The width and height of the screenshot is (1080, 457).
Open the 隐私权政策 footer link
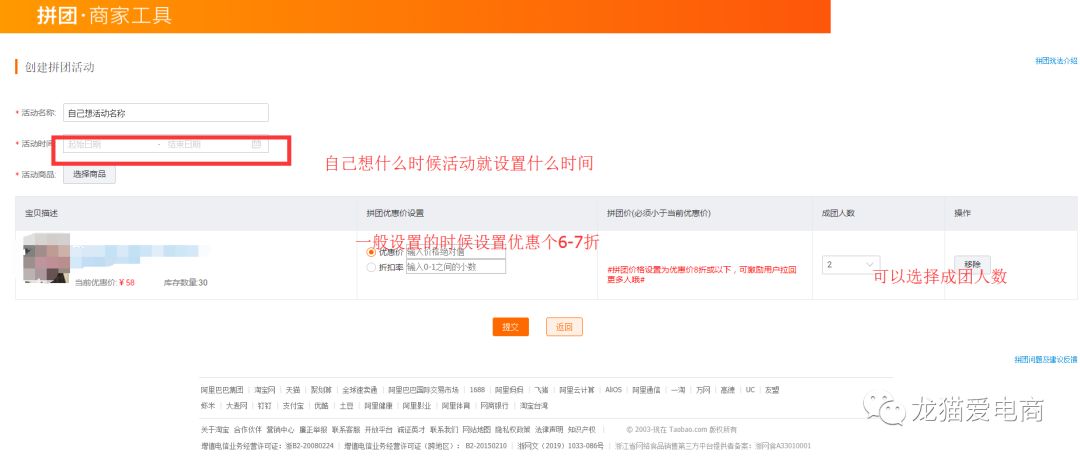[513, 429]
